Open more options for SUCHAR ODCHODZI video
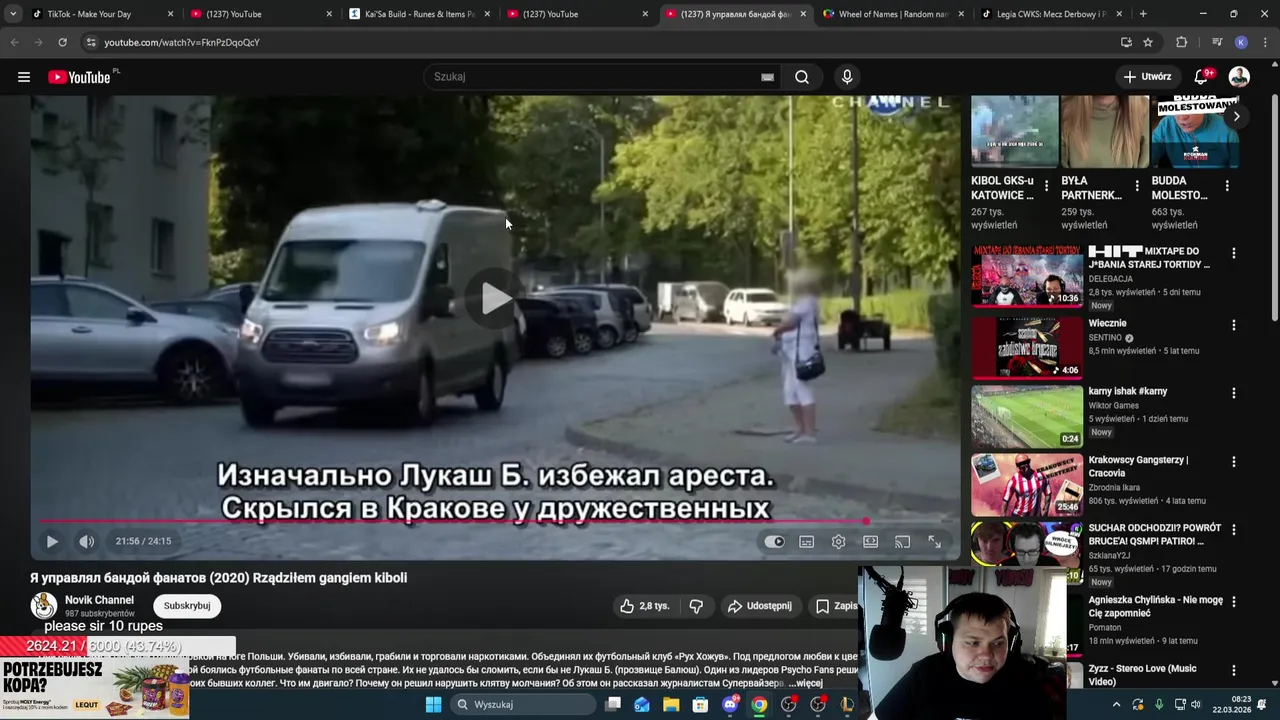 point(1233,530)
